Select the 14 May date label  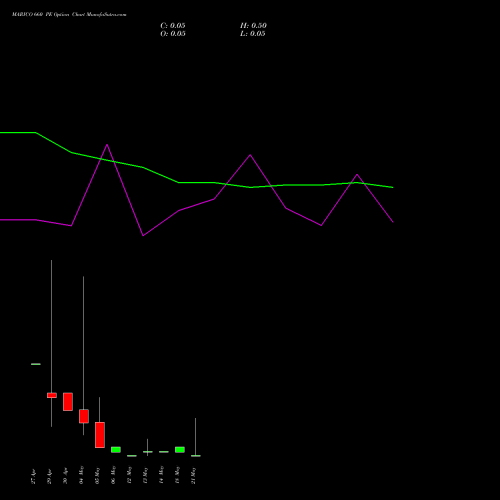161,475
